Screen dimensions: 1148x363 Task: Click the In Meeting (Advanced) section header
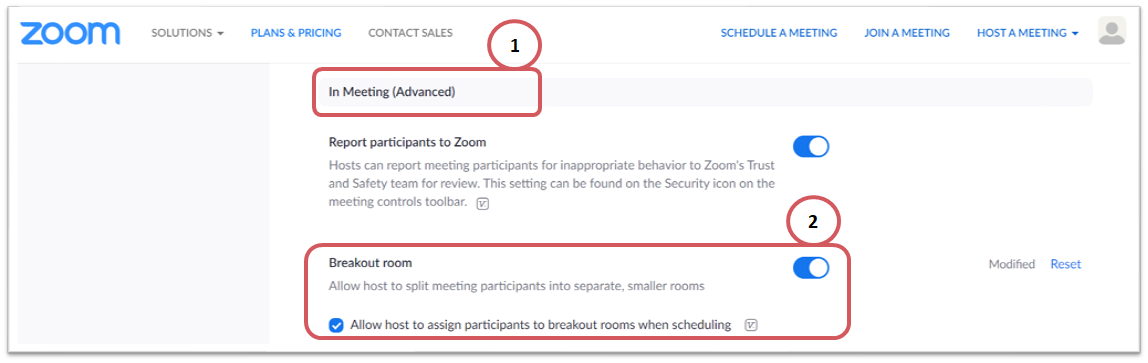tap(392, 92)
